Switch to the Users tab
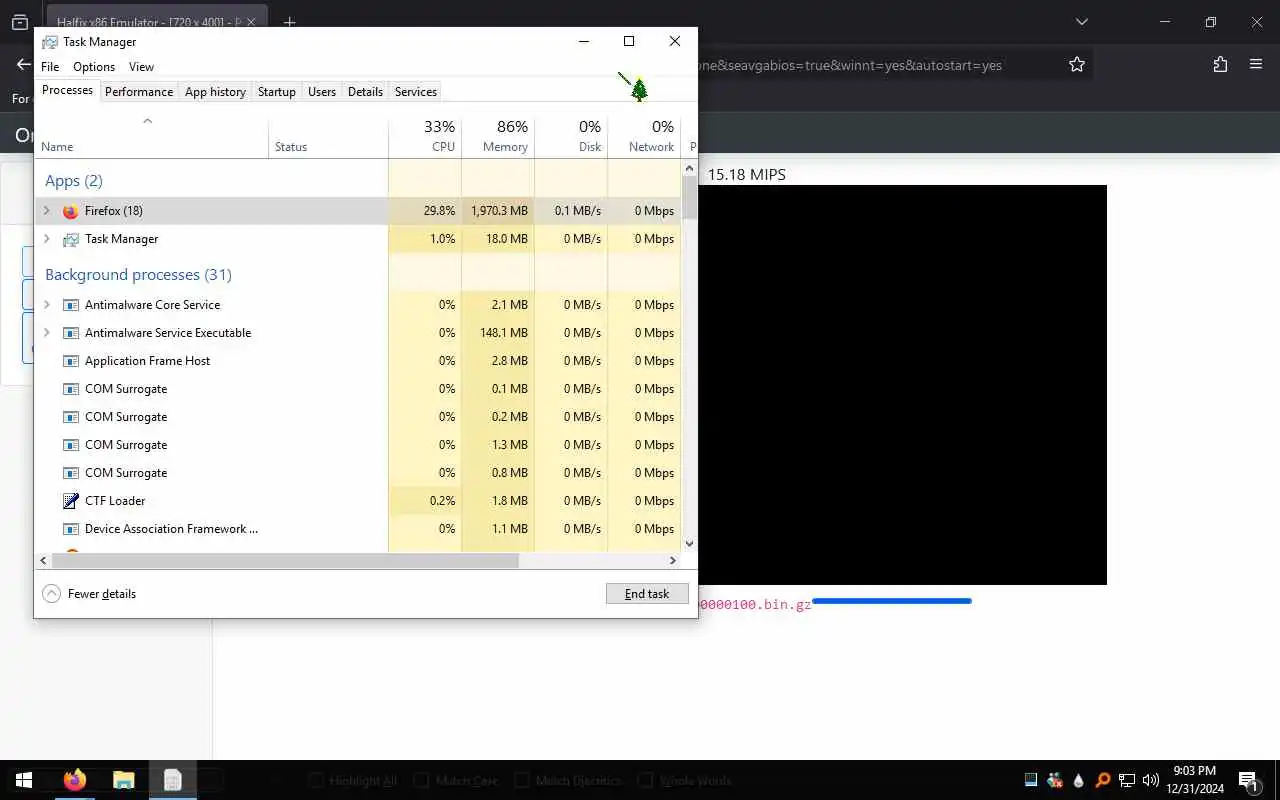Image resolution: width=1280 pixels, height=800 pixels. tap(322, 92)
